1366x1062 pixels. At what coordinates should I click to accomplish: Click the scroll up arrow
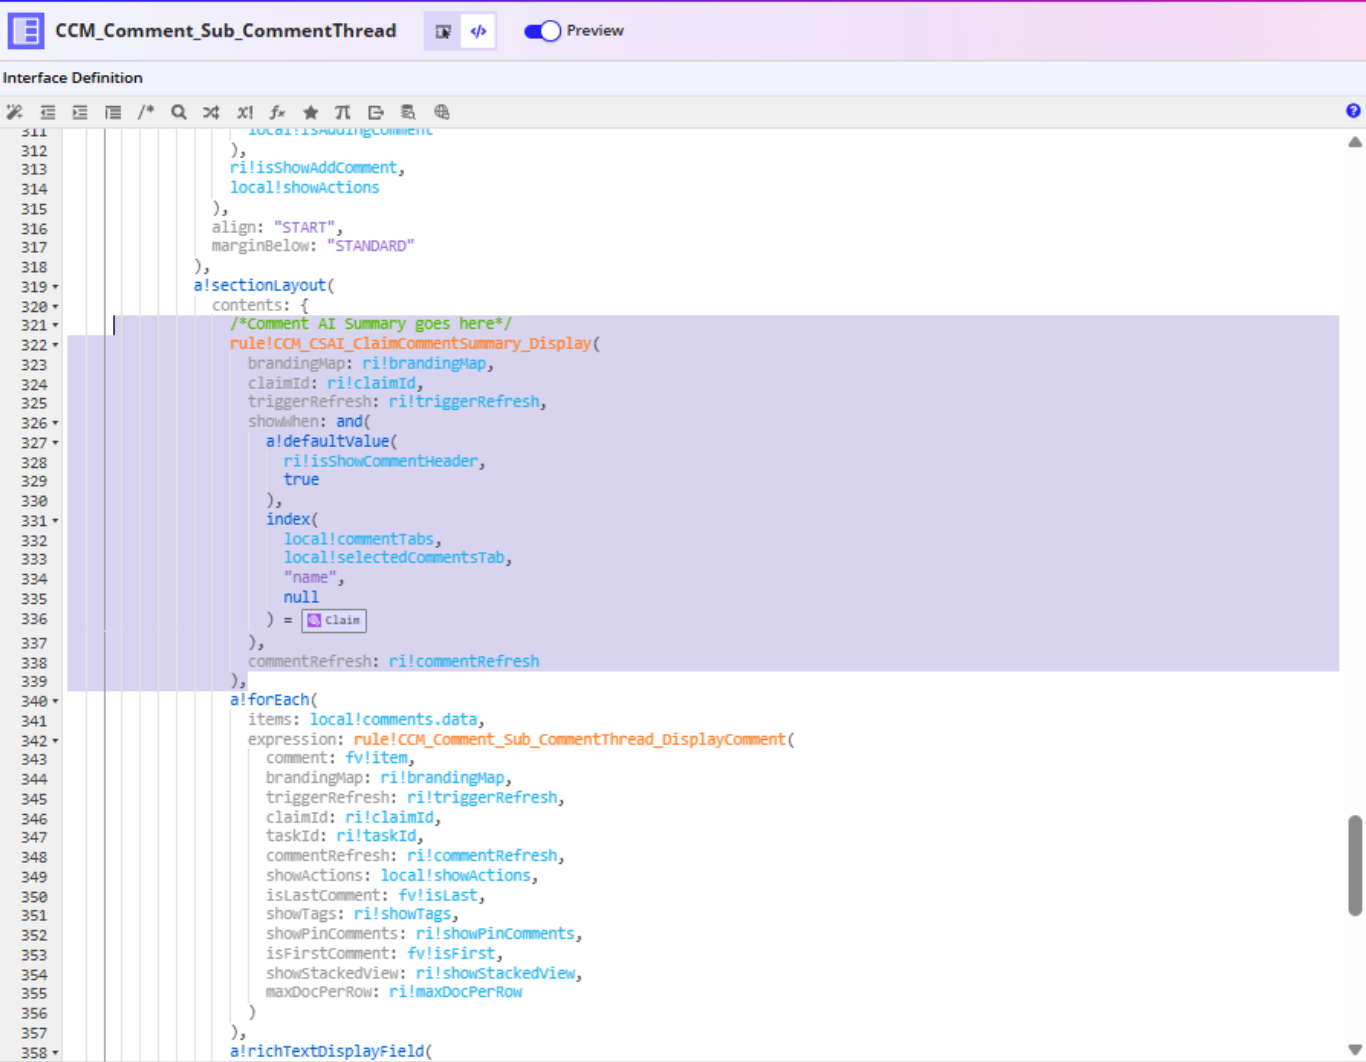click(x=1355, y=142)
